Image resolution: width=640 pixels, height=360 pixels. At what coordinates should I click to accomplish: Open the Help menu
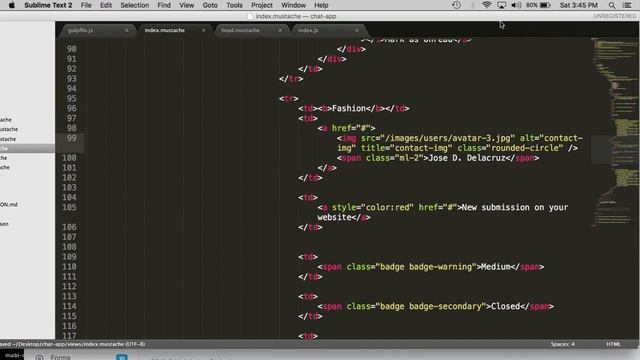click(321, 5)
